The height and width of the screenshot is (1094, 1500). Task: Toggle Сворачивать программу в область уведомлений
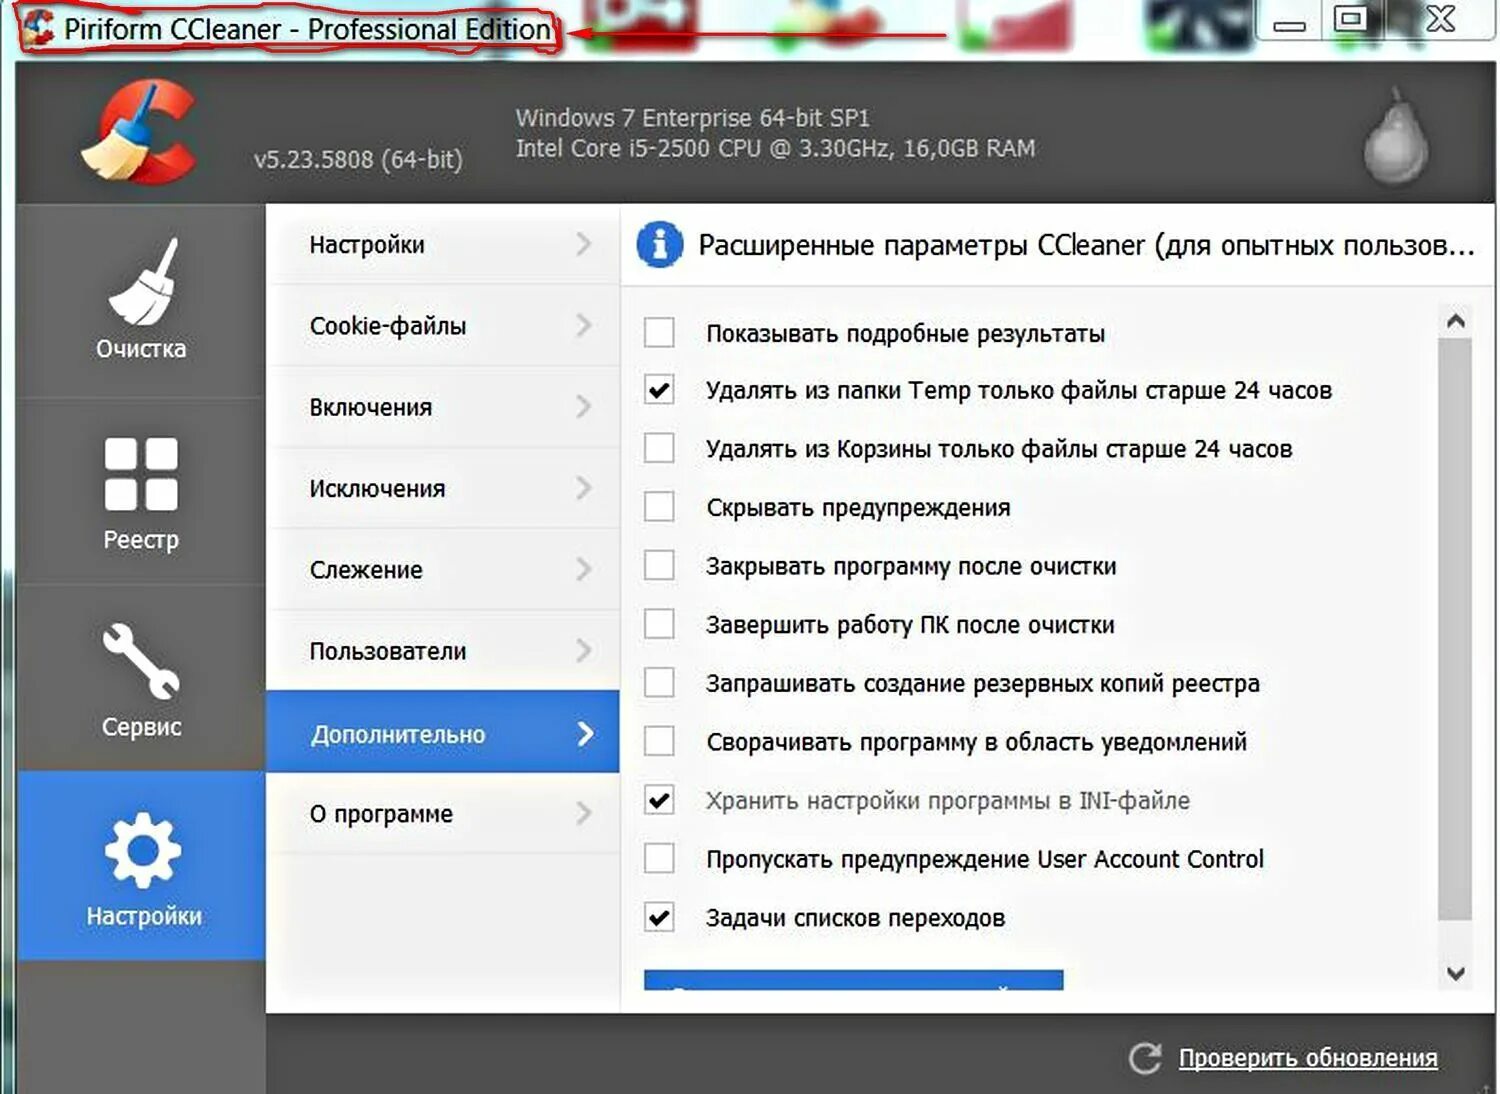[659, 741]
